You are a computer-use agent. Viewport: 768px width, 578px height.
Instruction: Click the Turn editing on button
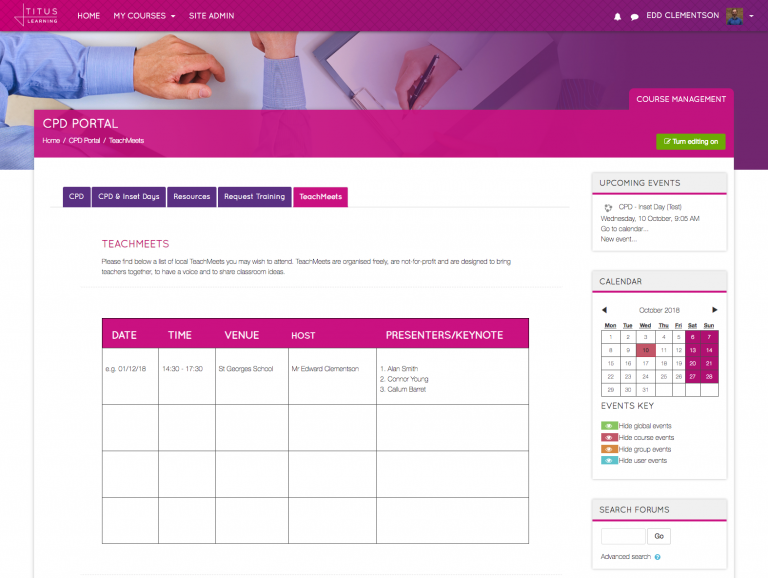coord(690,142)
